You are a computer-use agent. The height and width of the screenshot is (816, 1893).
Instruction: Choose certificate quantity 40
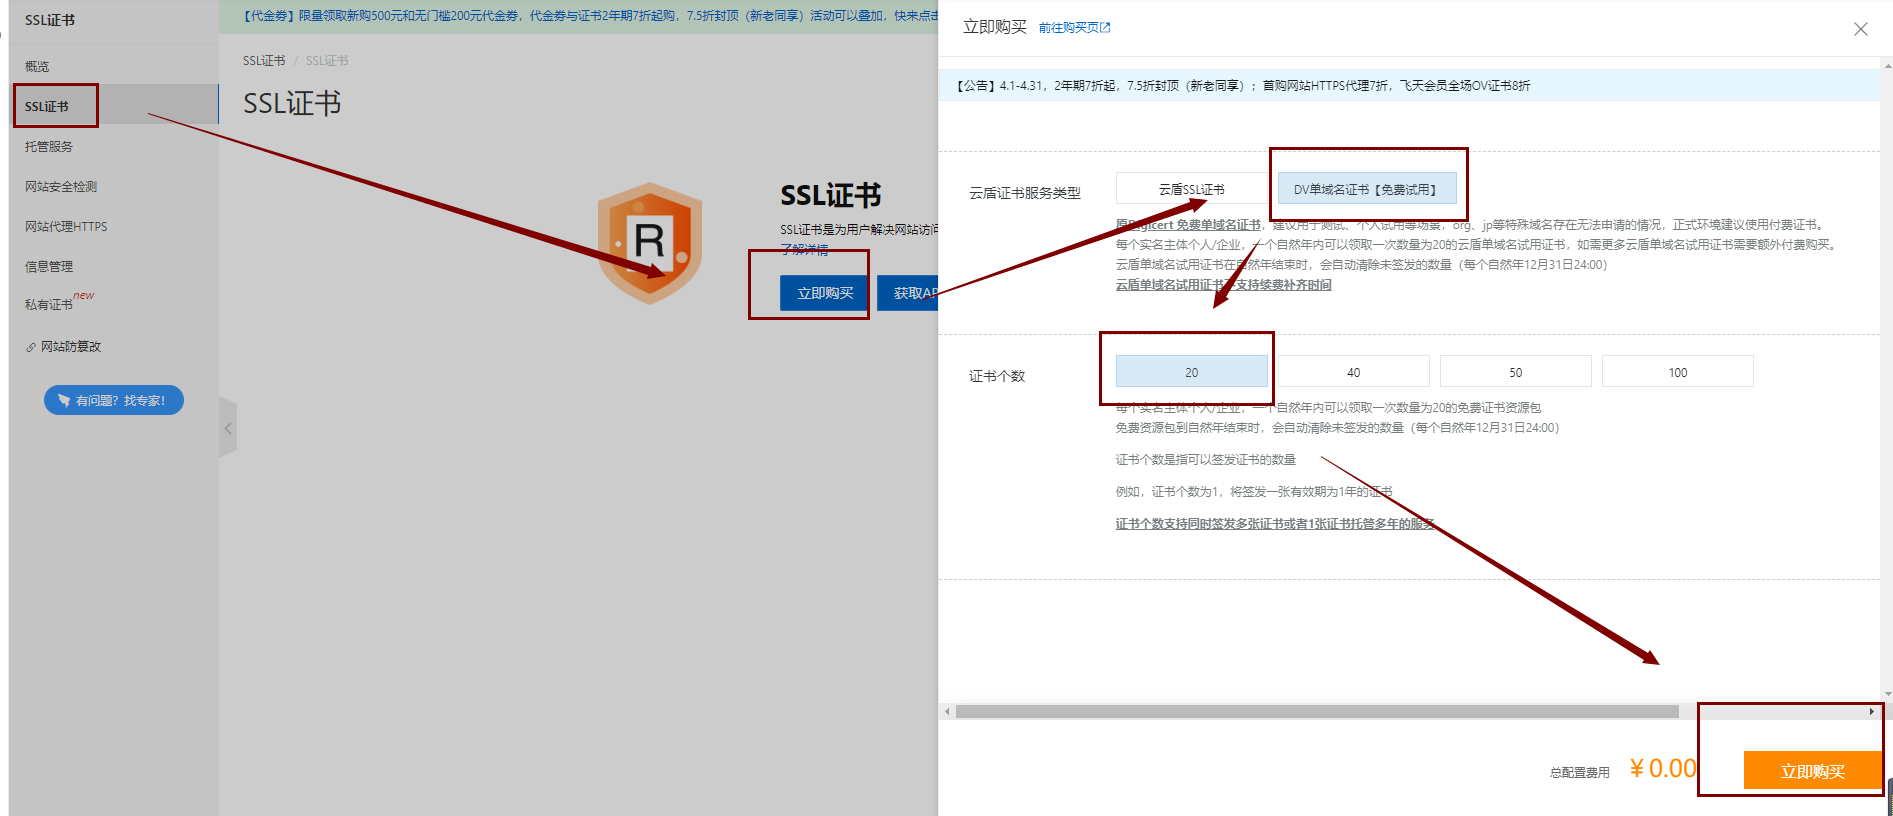pos(1353,372)
